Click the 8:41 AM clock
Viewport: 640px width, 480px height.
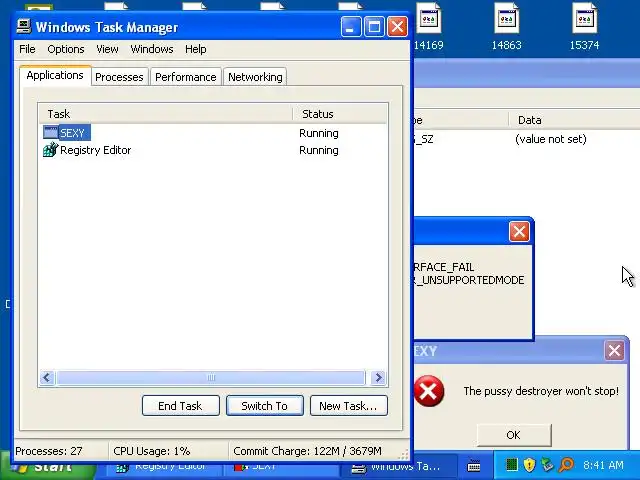[603, 465]
